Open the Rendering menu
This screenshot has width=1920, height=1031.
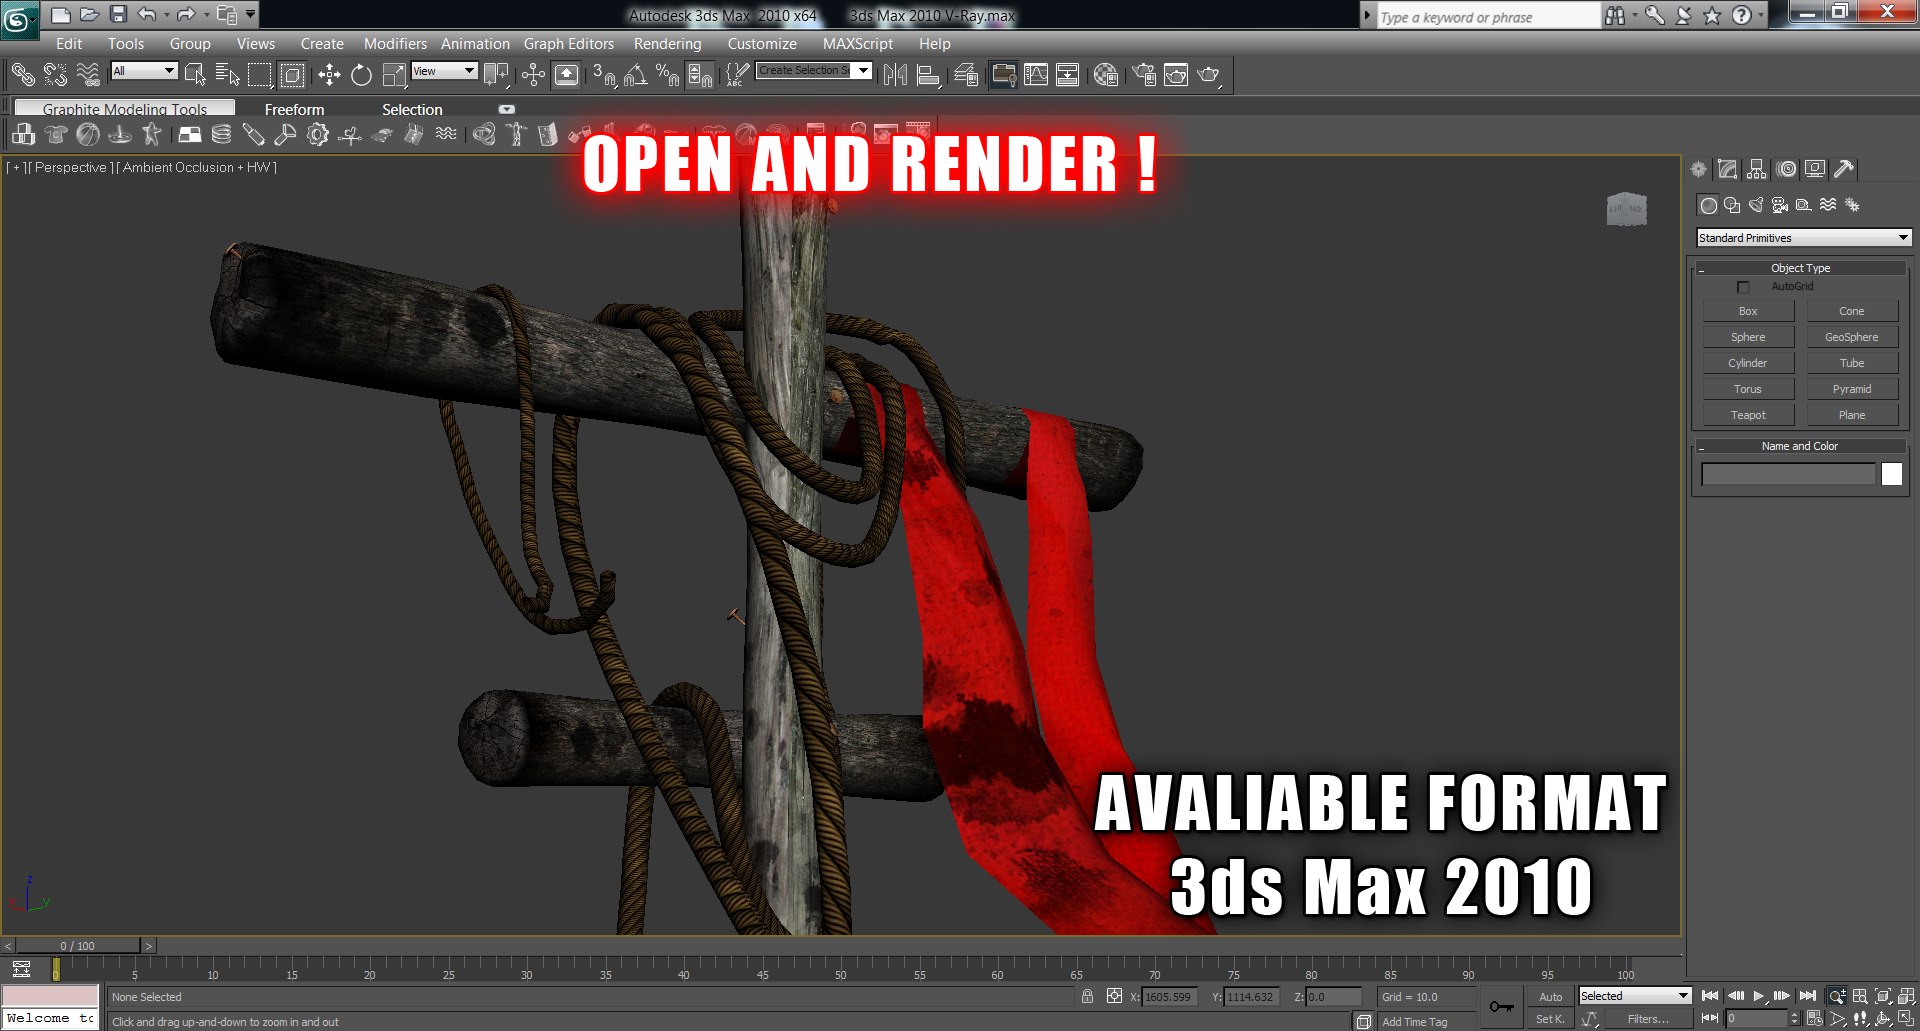(667, 44)
